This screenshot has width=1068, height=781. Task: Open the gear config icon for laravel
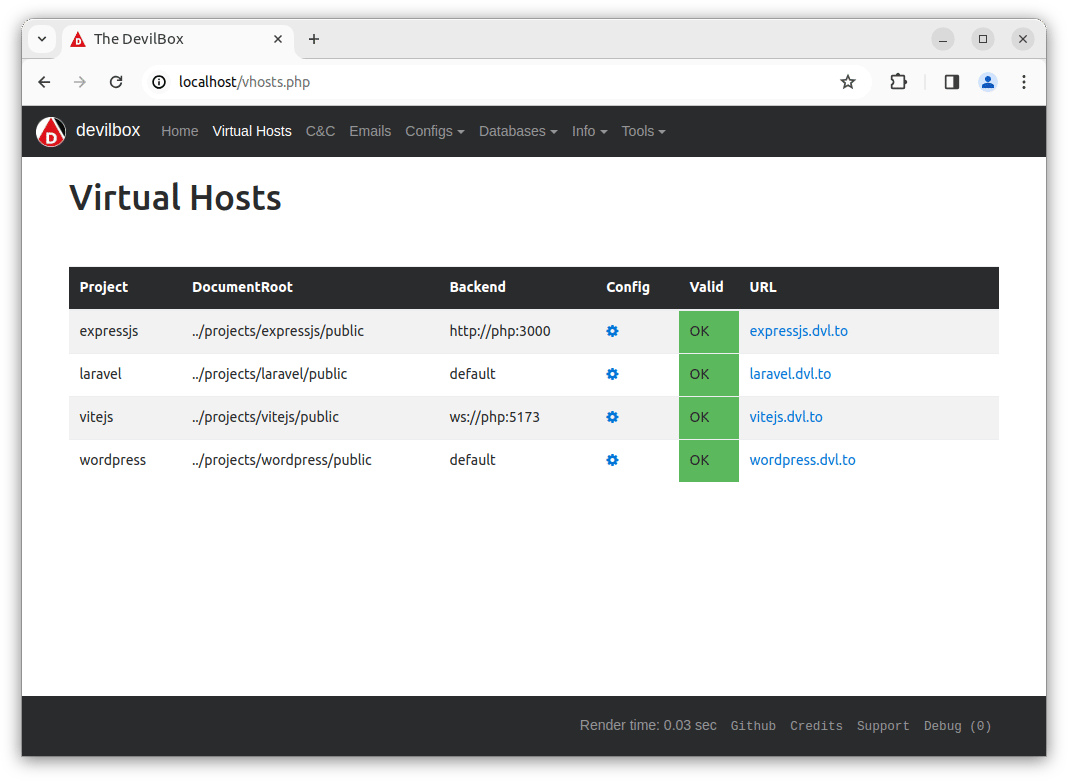[612, 374]
